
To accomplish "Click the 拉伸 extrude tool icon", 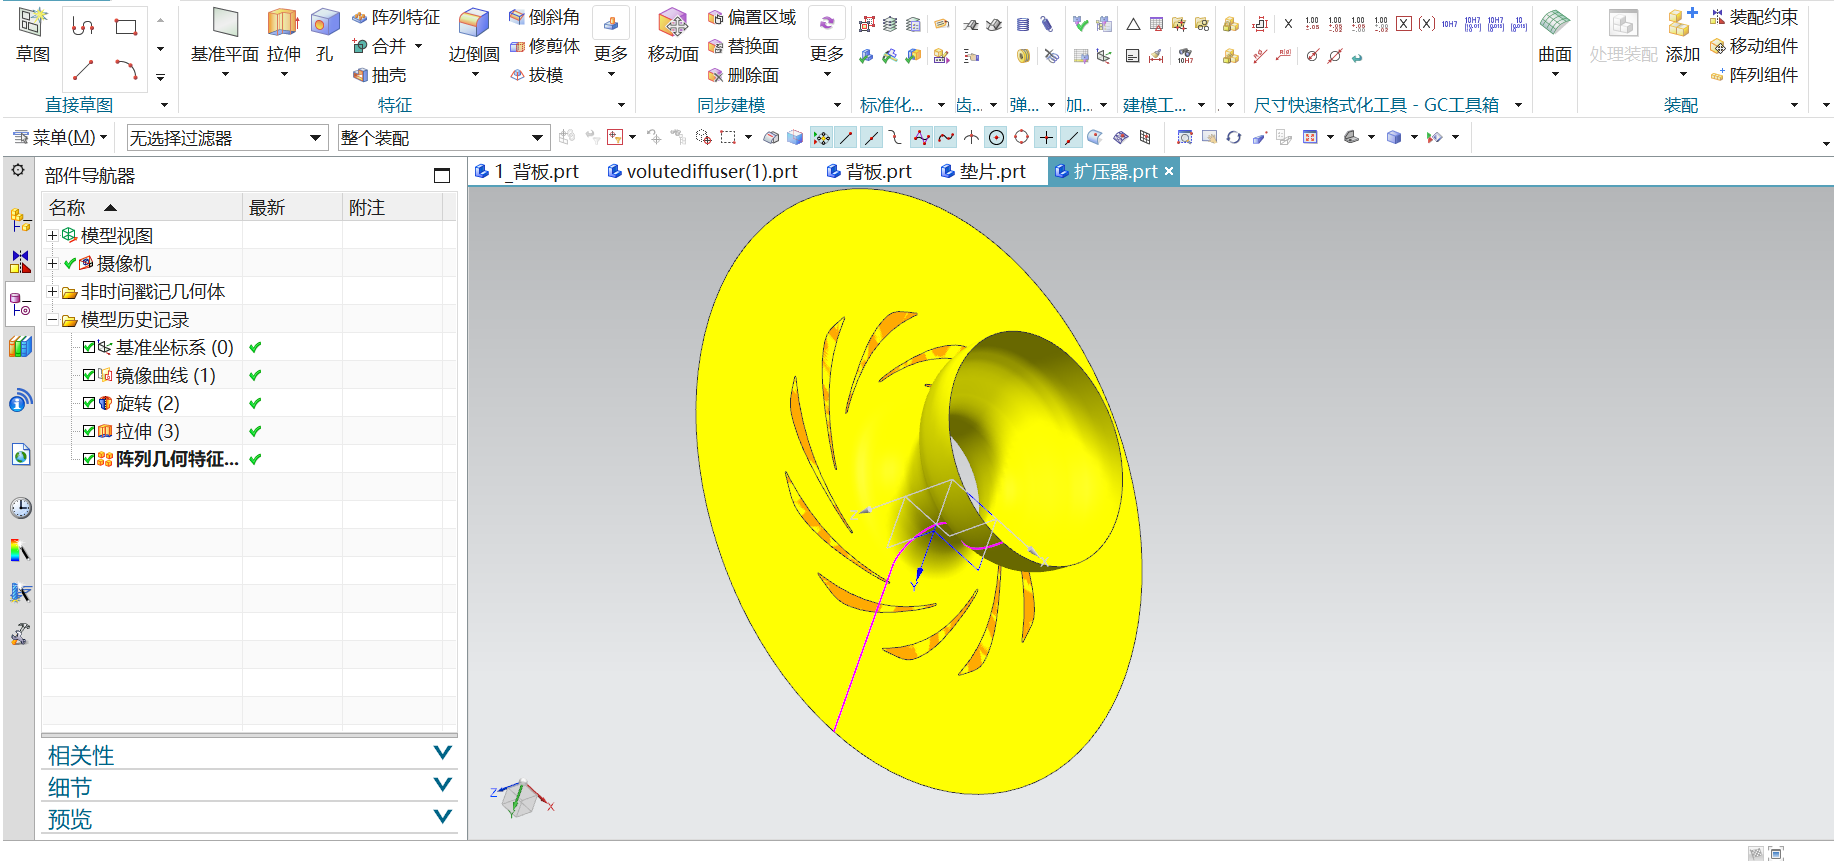I will click(283, 23).
